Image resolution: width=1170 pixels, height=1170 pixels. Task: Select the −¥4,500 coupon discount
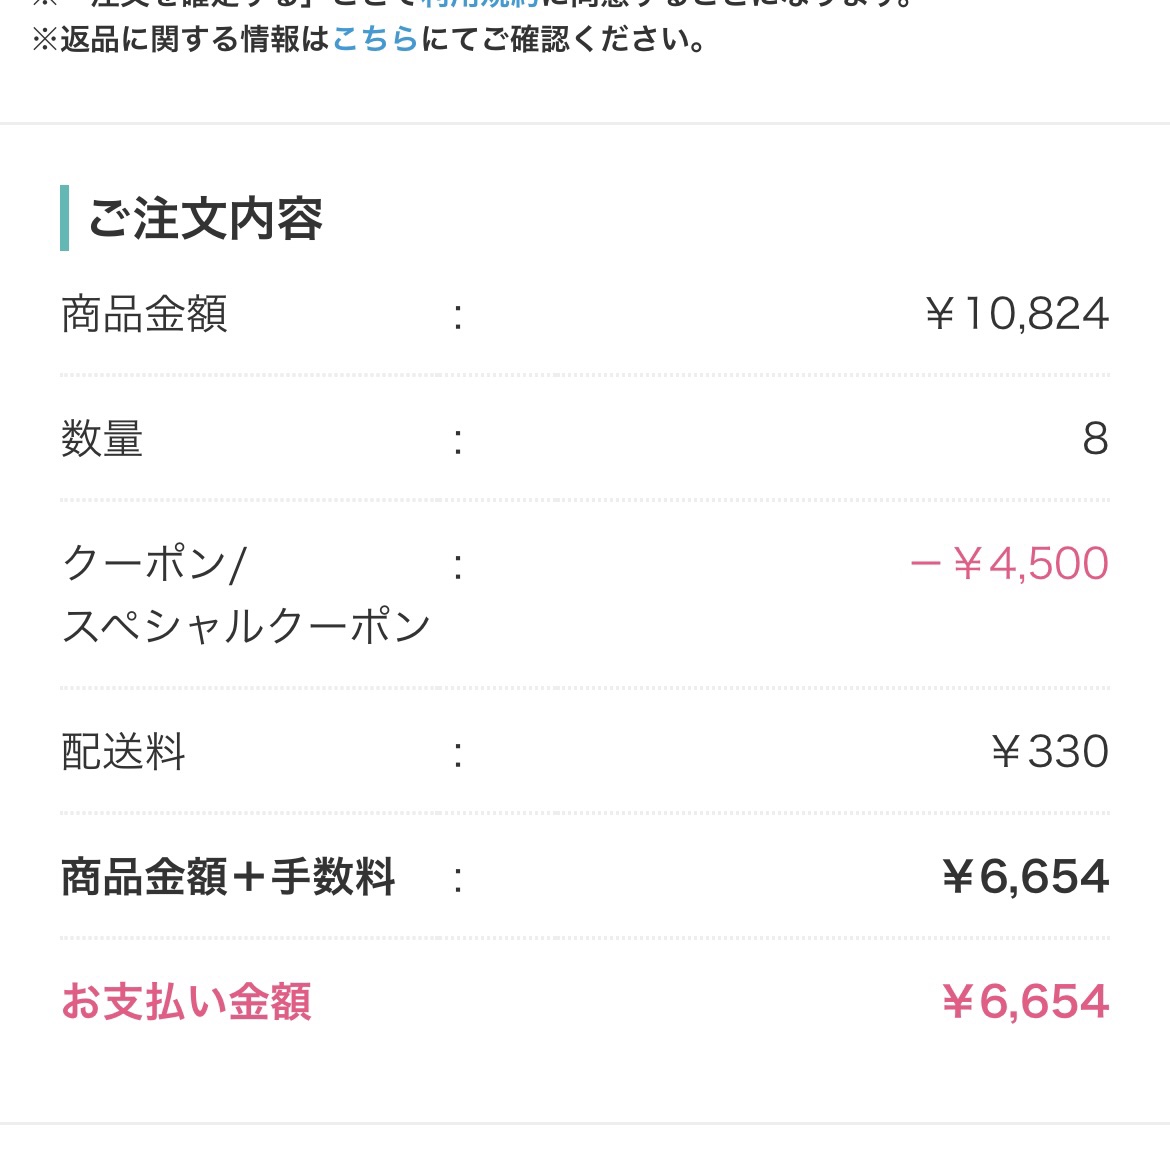(1009, 564)
